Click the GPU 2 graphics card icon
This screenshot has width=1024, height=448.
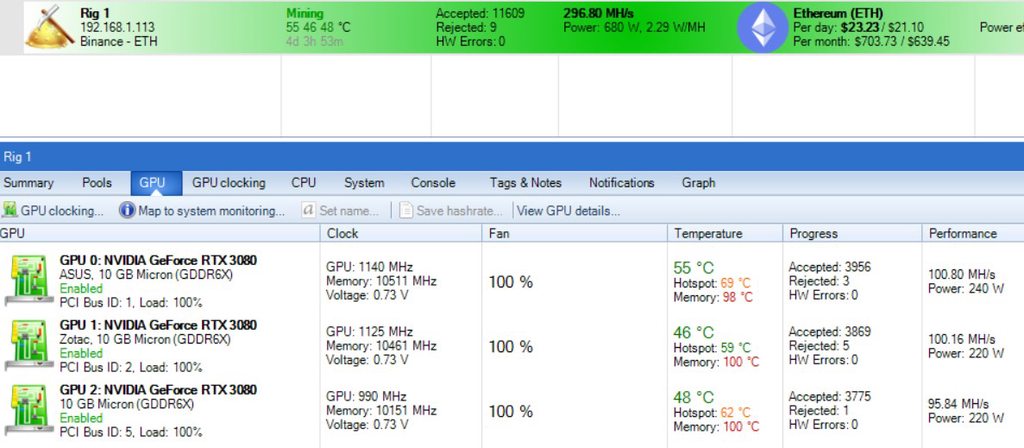29,410
